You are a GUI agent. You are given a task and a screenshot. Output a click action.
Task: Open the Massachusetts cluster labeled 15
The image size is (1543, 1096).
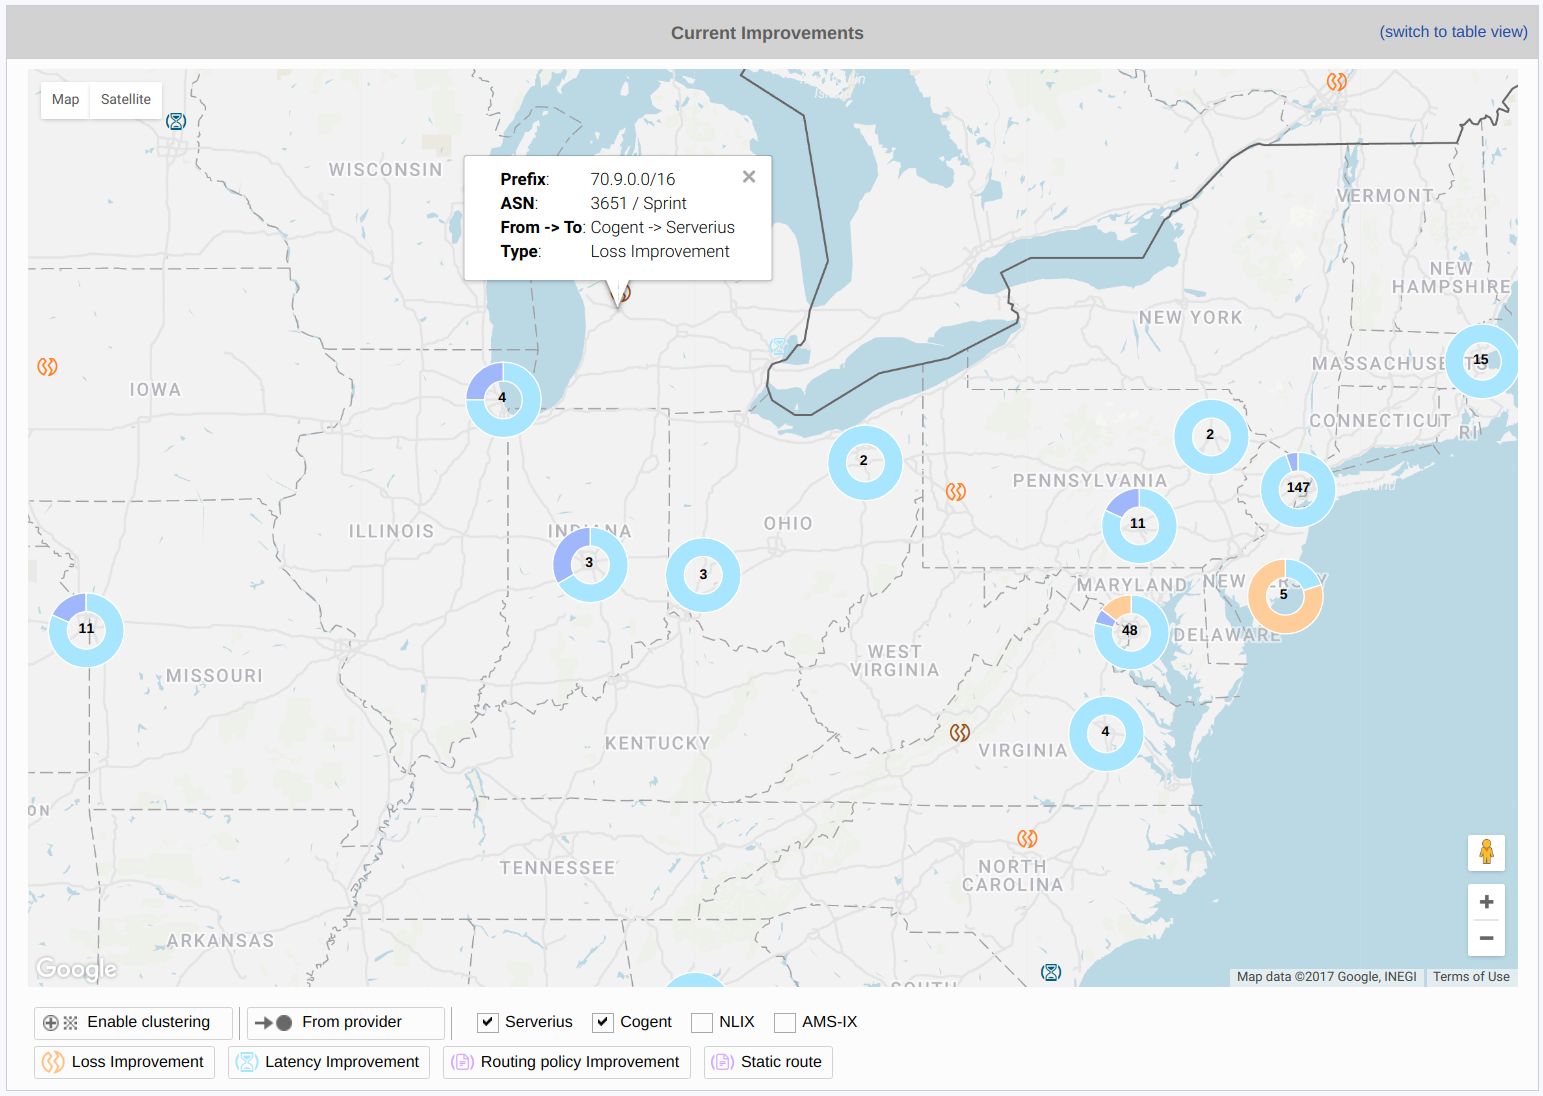(x=1482, y=361)
